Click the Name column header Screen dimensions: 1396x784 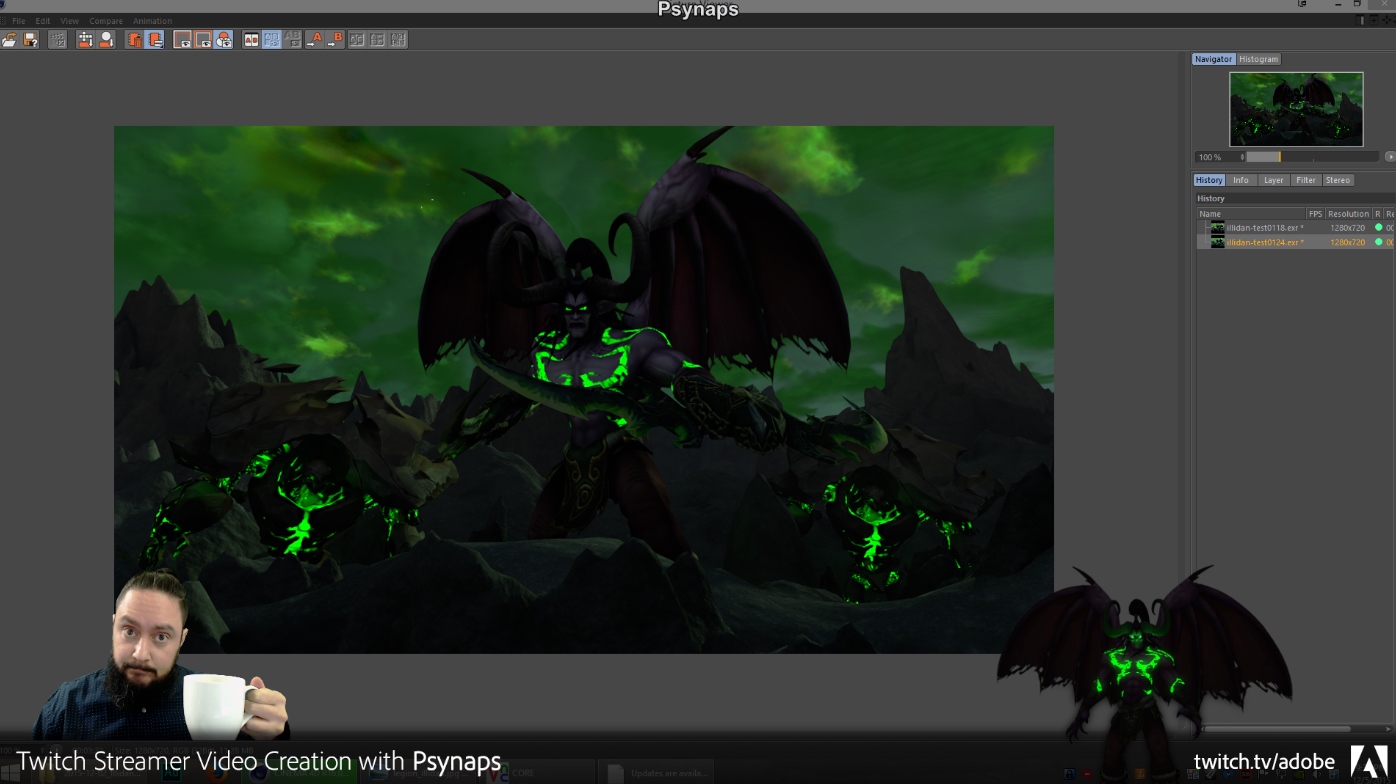pos(1251,214)
